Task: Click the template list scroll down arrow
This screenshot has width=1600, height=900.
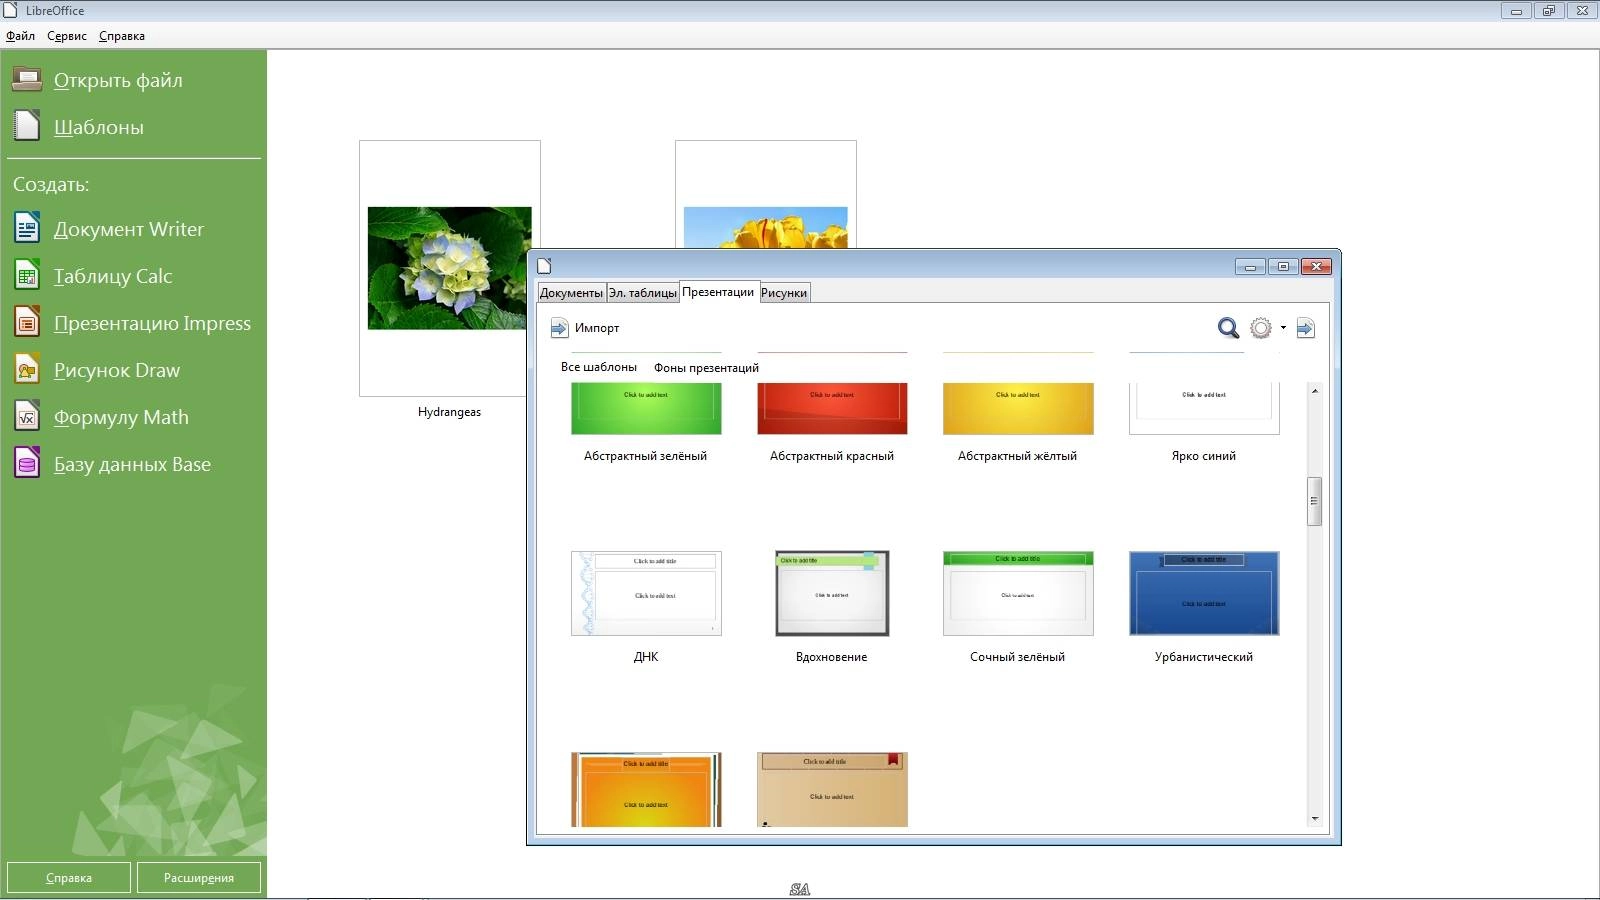Action: [1314, 819]
